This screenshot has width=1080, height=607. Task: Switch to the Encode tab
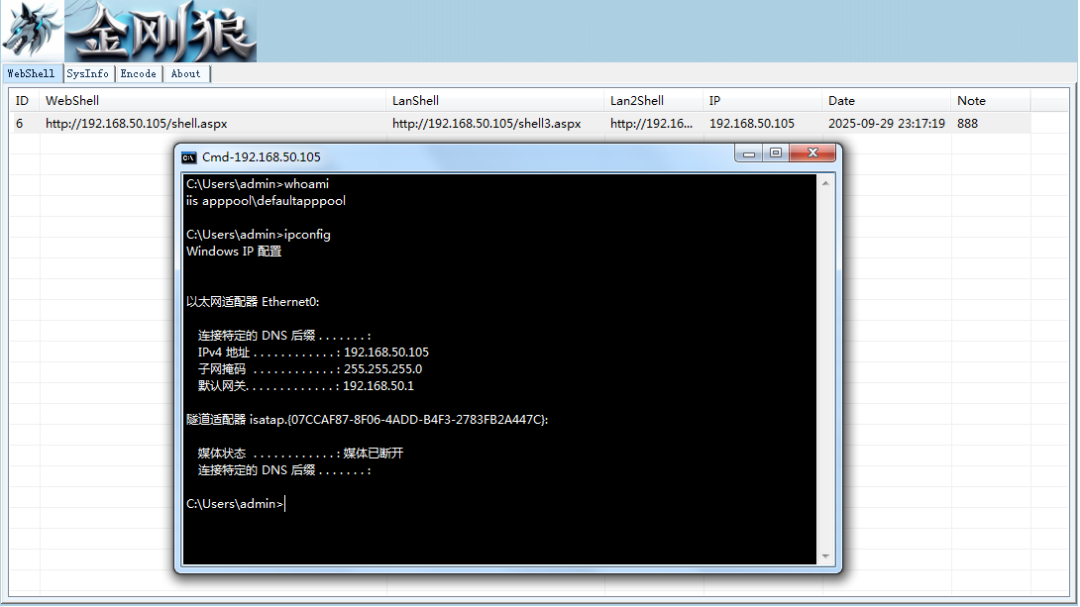[138, 74]
